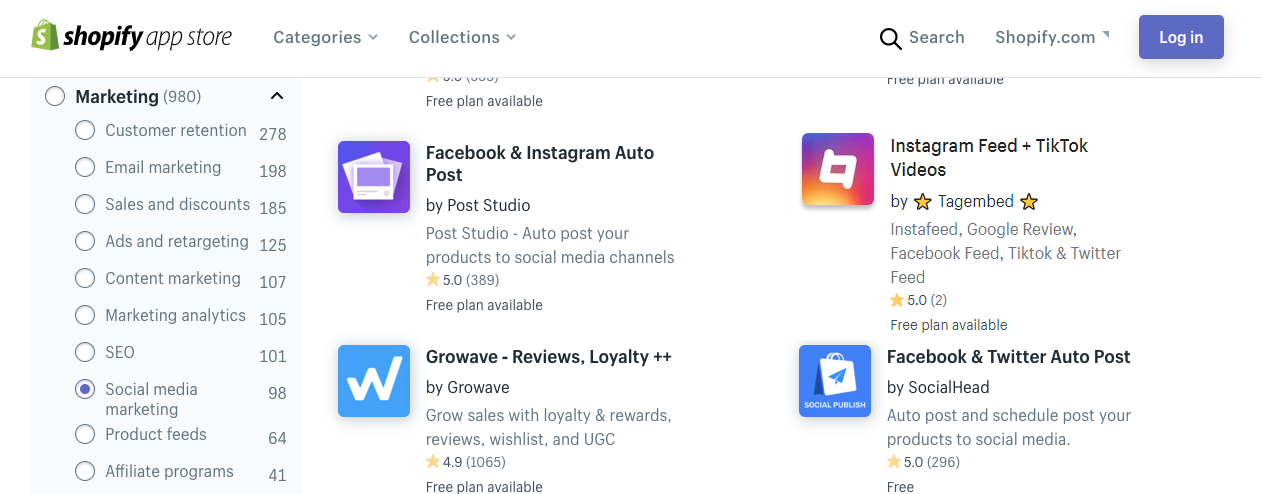
Task: Click the Log in button
Action: (1181, 37)
